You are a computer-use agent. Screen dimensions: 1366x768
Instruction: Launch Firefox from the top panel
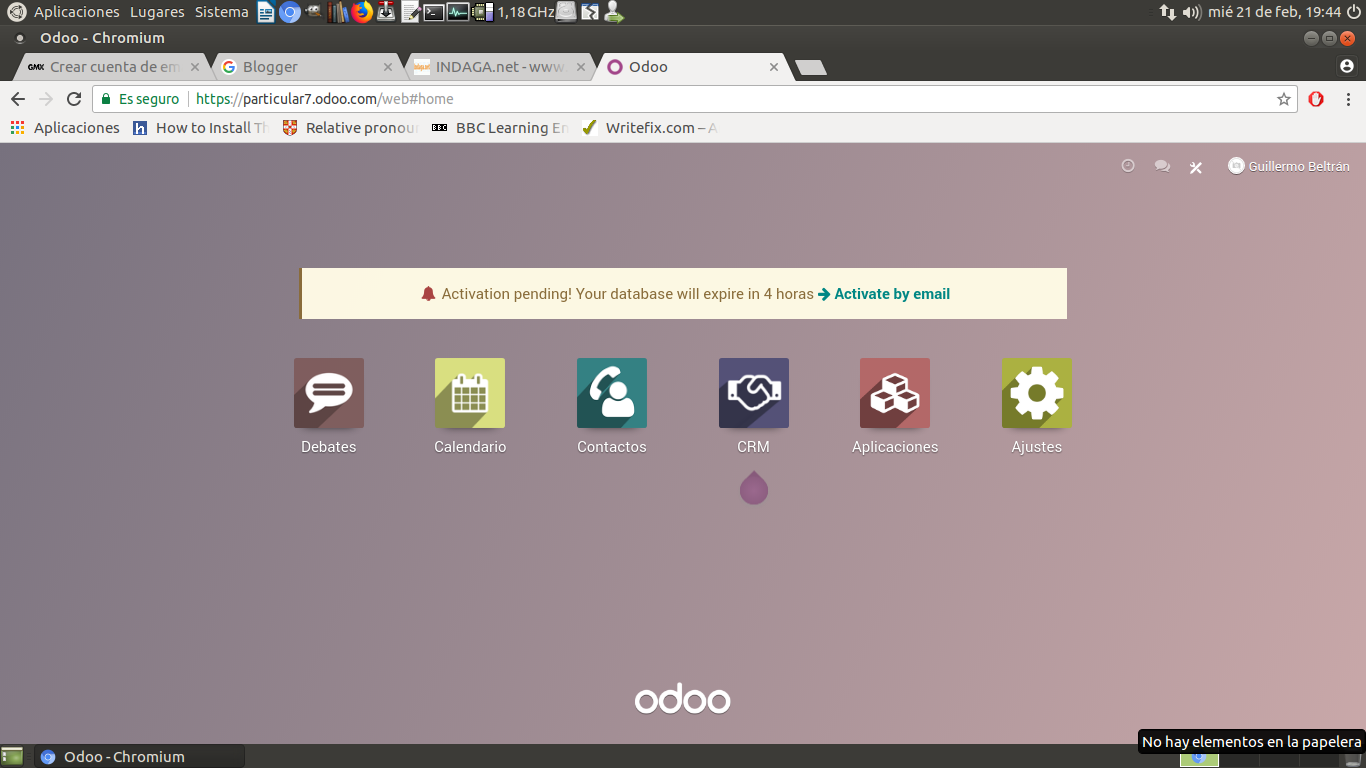coord(362,12)
